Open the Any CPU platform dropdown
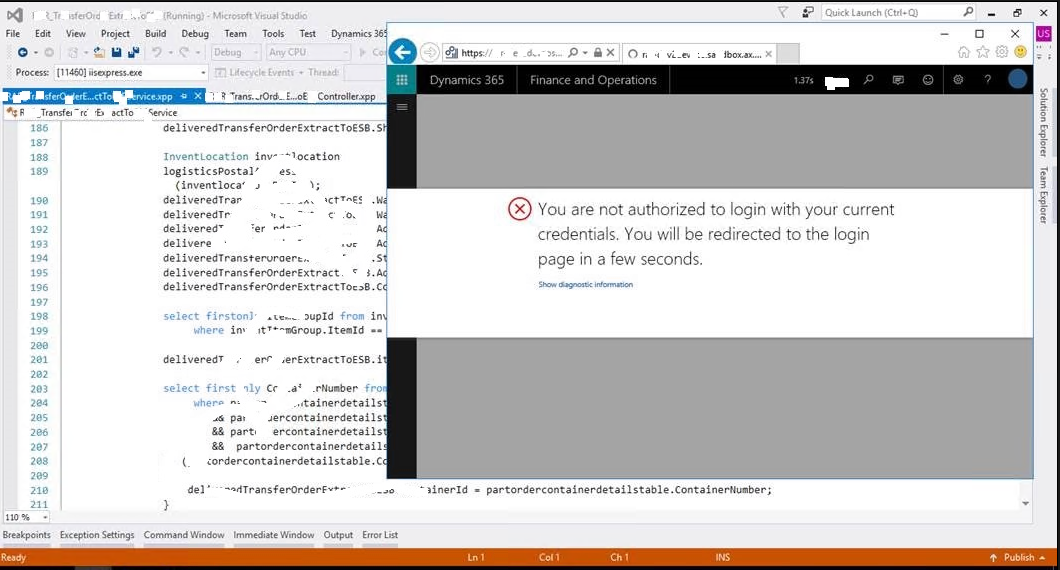 pos(308,52)
